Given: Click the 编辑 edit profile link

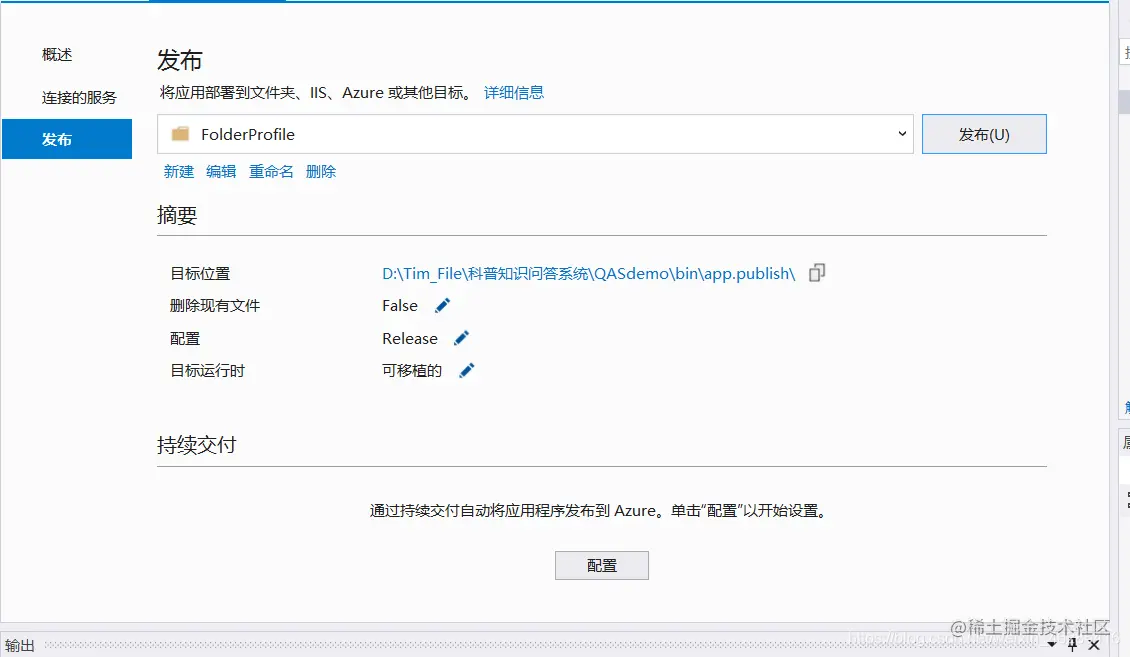Looking at the screenshot, I should pyautogui.click(x=221, y=171).
